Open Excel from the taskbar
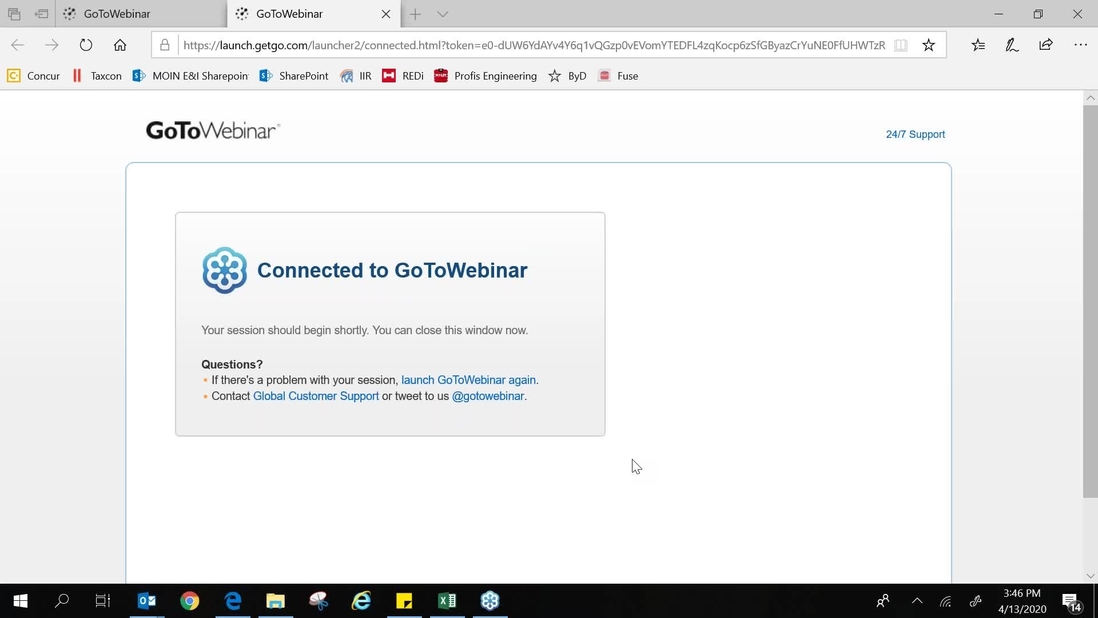 447,601
